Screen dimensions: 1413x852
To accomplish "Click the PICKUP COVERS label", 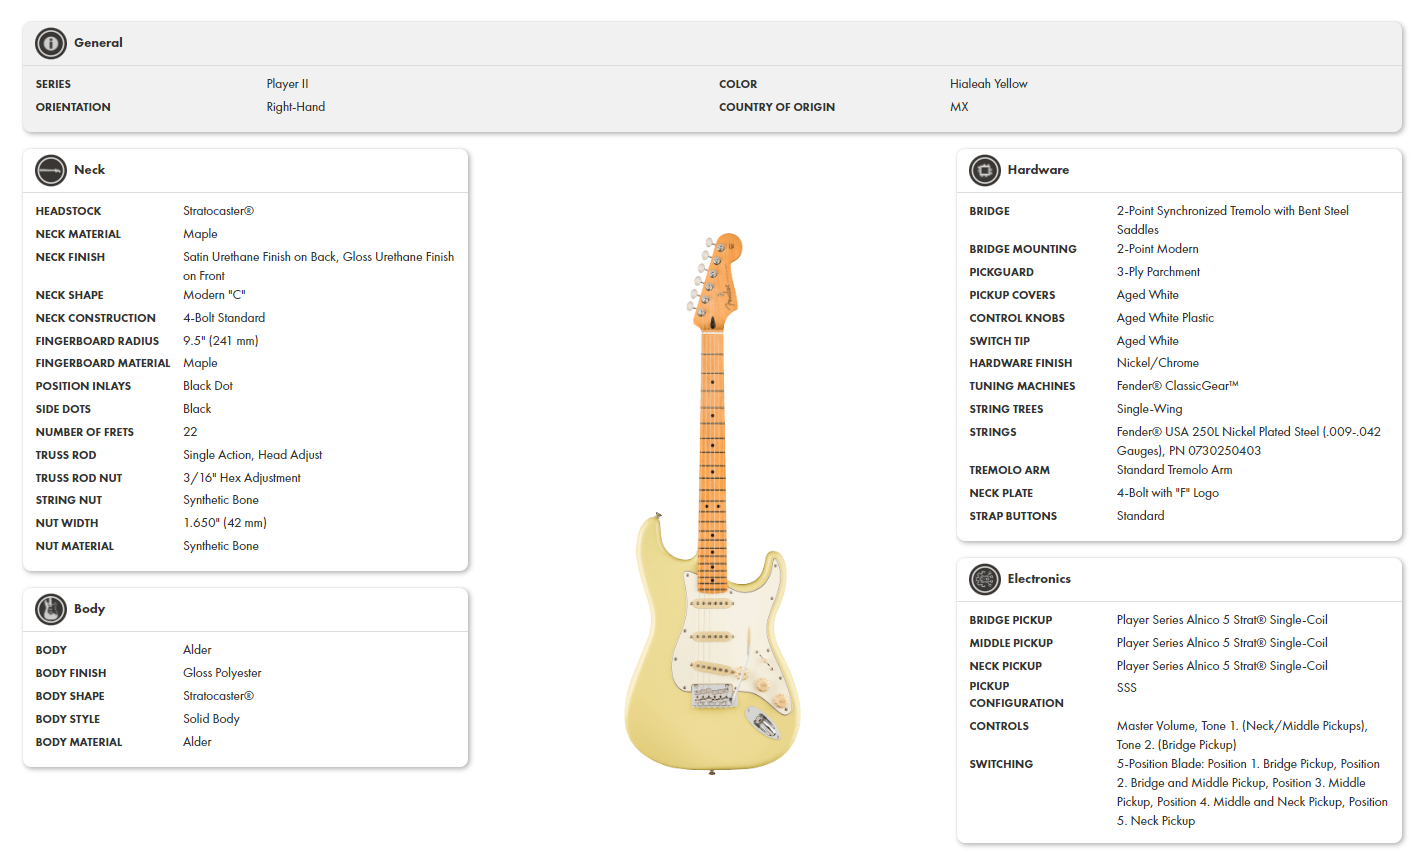I will [x=1012, y=295].
